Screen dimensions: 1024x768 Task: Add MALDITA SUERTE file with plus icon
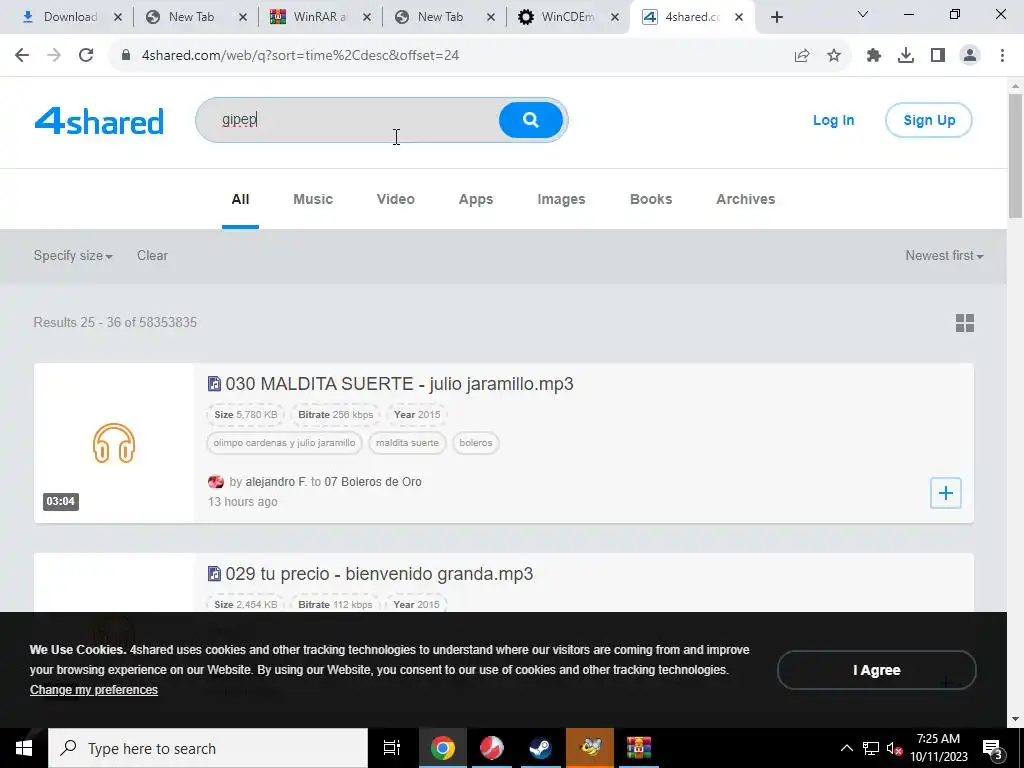coord(945,493)
